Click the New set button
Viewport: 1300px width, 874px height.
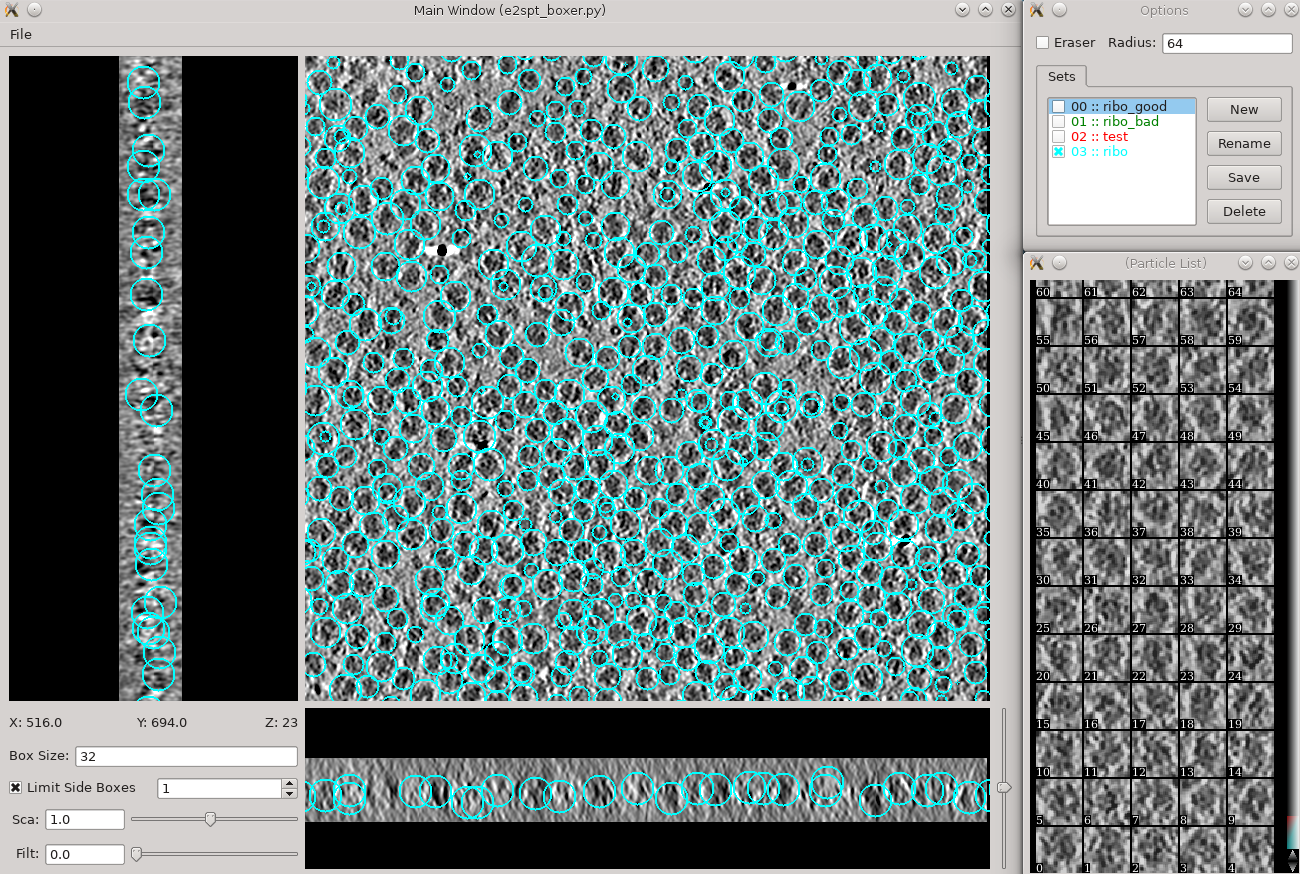click(x=1243, y=110)
